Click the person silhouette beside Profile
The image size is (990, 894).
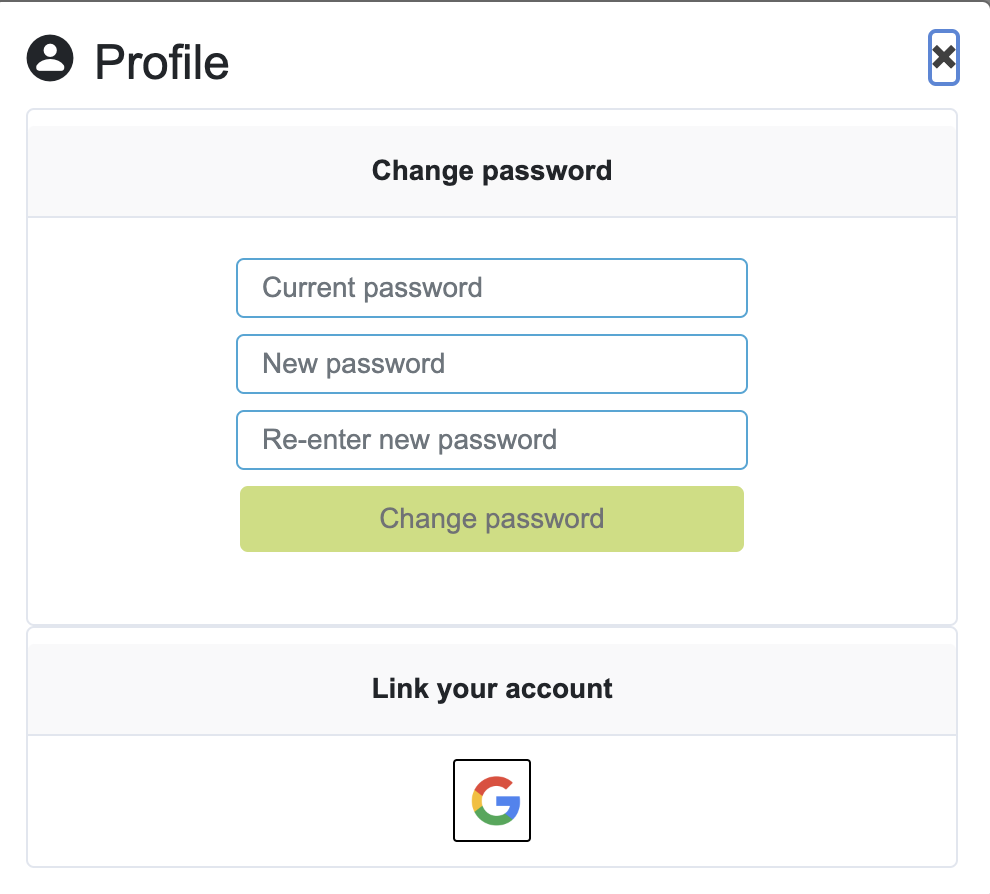(x=50, y=58)
